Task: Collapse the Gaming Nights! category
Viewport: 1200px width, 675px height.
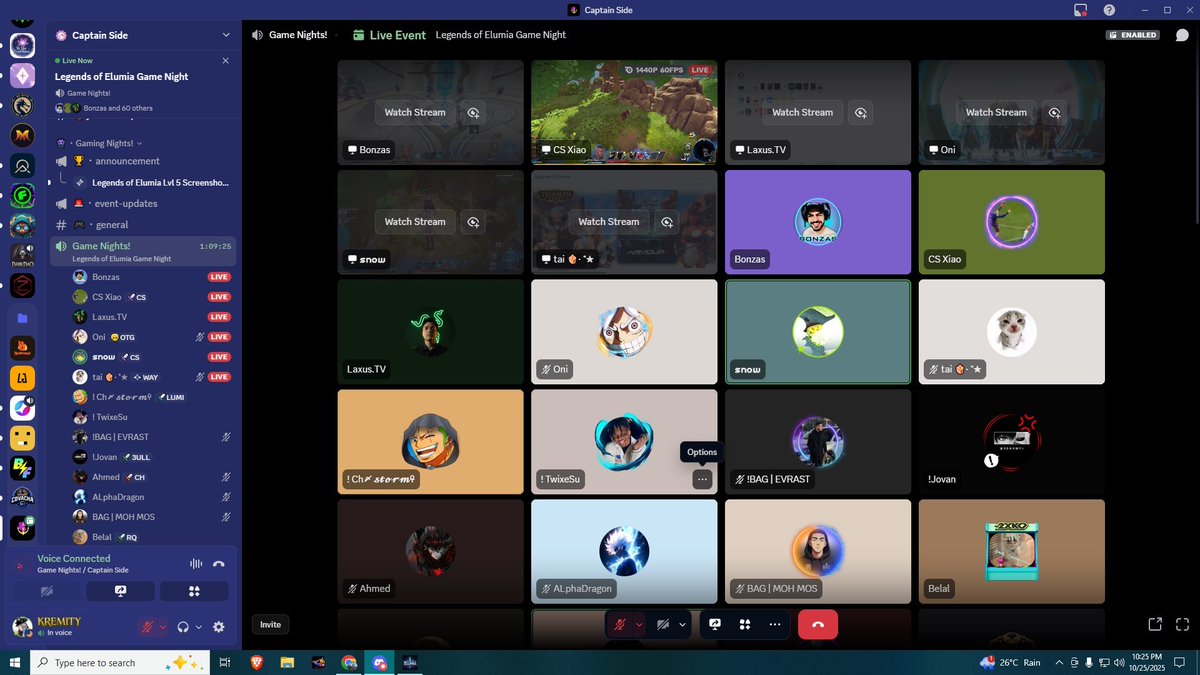Action: click(x=104, y=143)
